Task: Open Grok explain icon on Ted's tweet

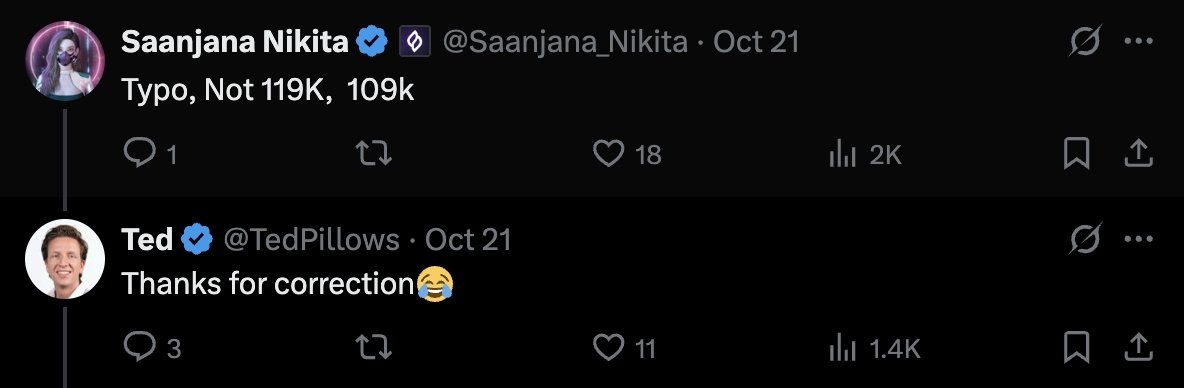Action: tap(1086, 239)
